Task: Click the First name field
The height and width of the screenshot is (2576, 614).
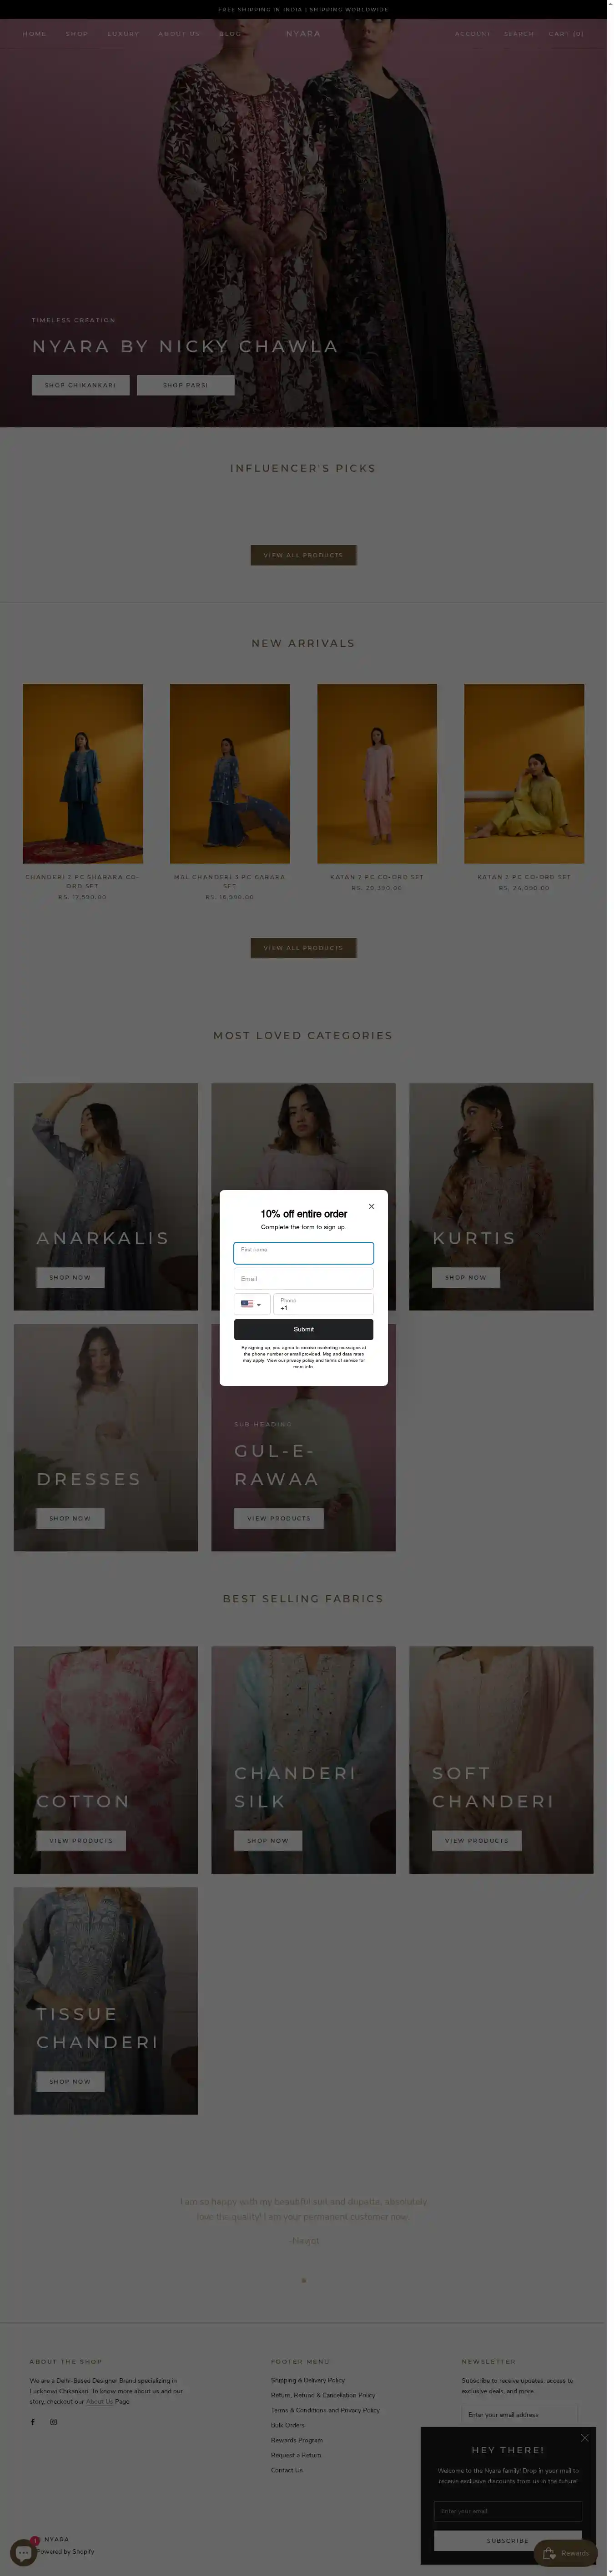Action: [303, 1253]
